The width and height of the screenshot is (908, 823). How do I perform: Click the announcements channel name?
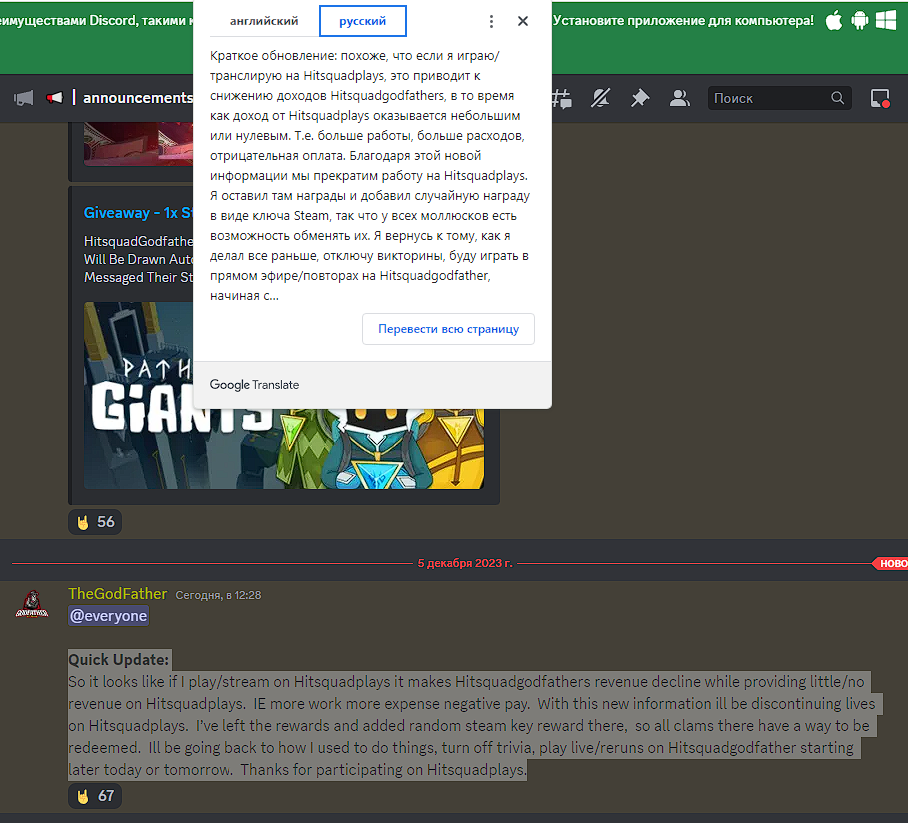[x=137, y=98]
